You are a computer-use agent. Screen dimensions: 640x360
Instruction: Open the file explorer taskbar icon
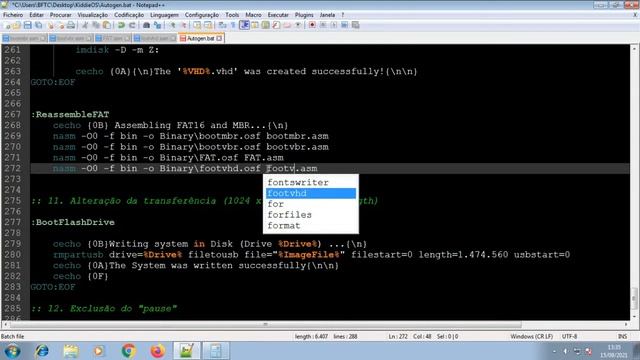coord(71,351)
